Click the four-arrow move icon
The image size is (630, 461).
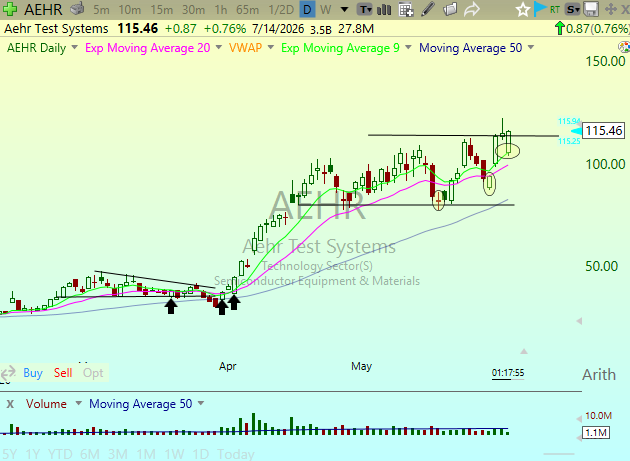[610, 9]
